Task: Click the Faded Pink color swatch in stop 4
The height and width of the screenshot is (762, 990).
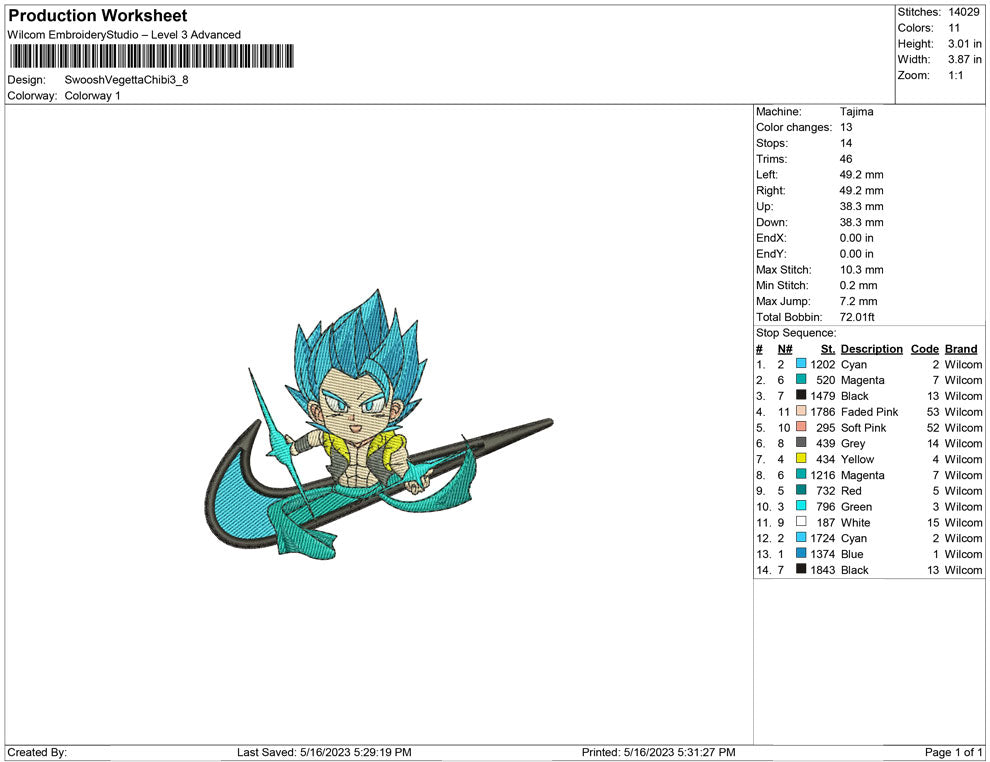Action: pyautogui.click(x=801, y=411)
